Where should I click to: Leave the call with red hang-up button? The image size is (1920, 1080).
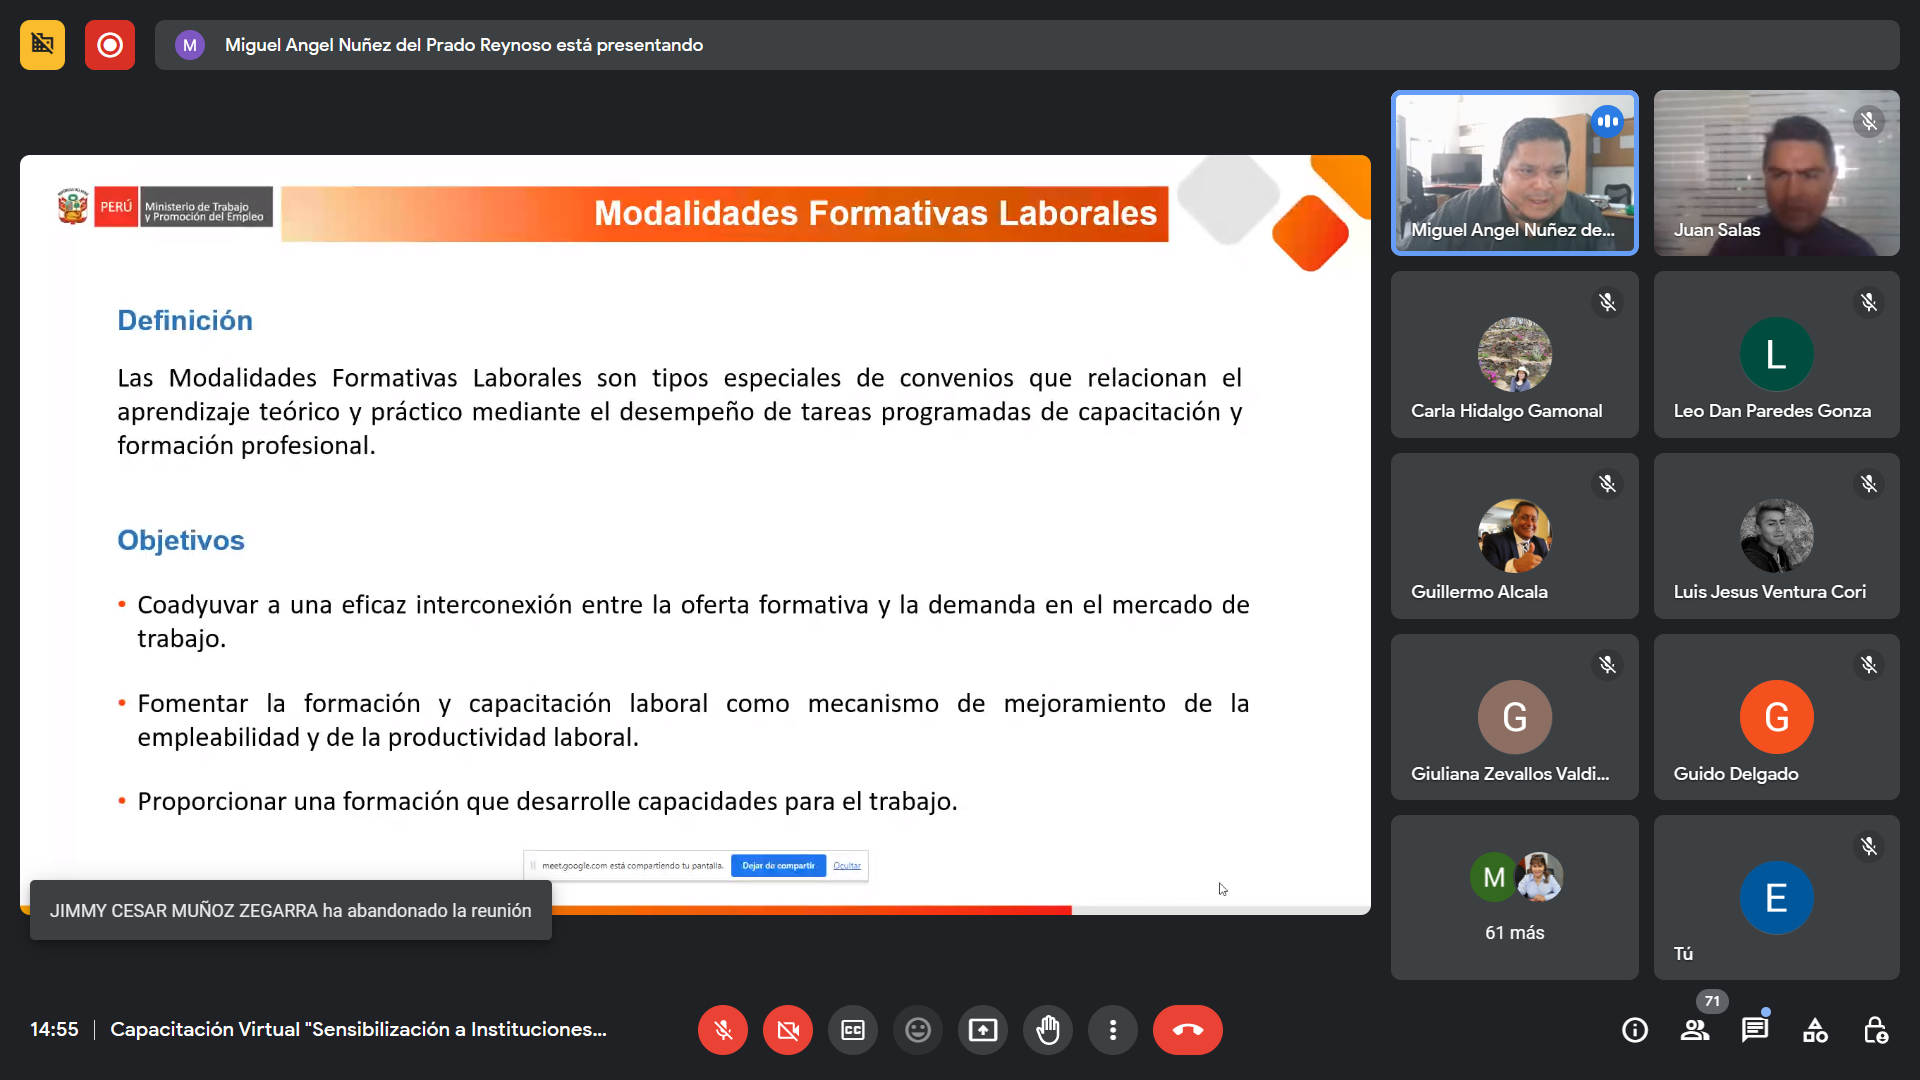[1188, 1030]
